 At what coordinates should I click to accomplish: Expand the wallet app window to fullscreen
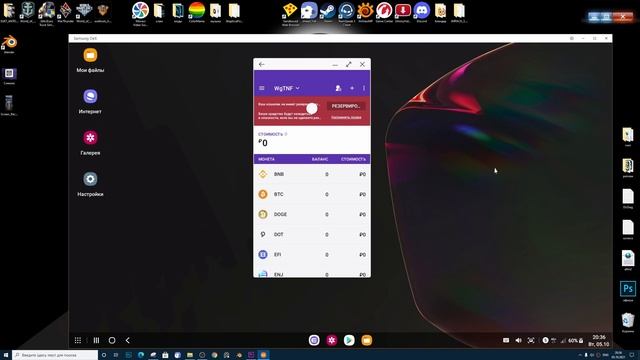tap(349, 64)
